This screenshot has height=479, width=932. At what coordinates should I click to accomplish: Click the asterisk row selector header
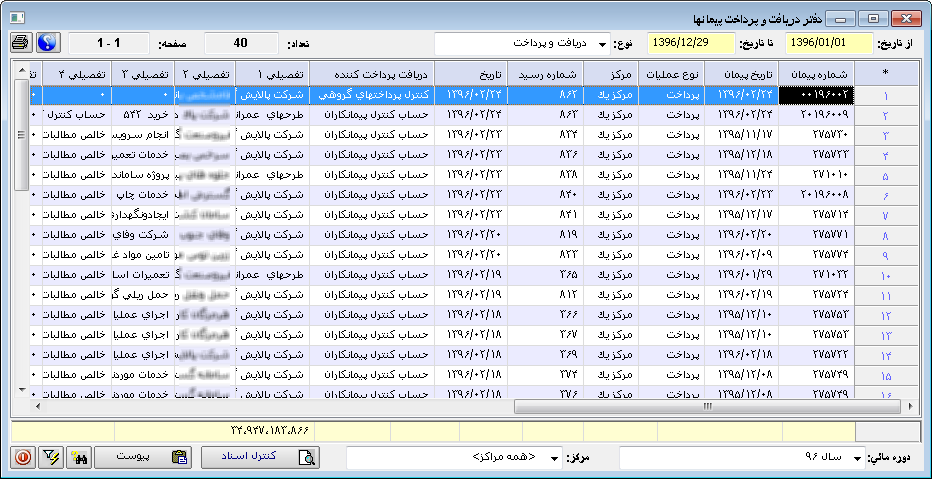pos(884,73)
